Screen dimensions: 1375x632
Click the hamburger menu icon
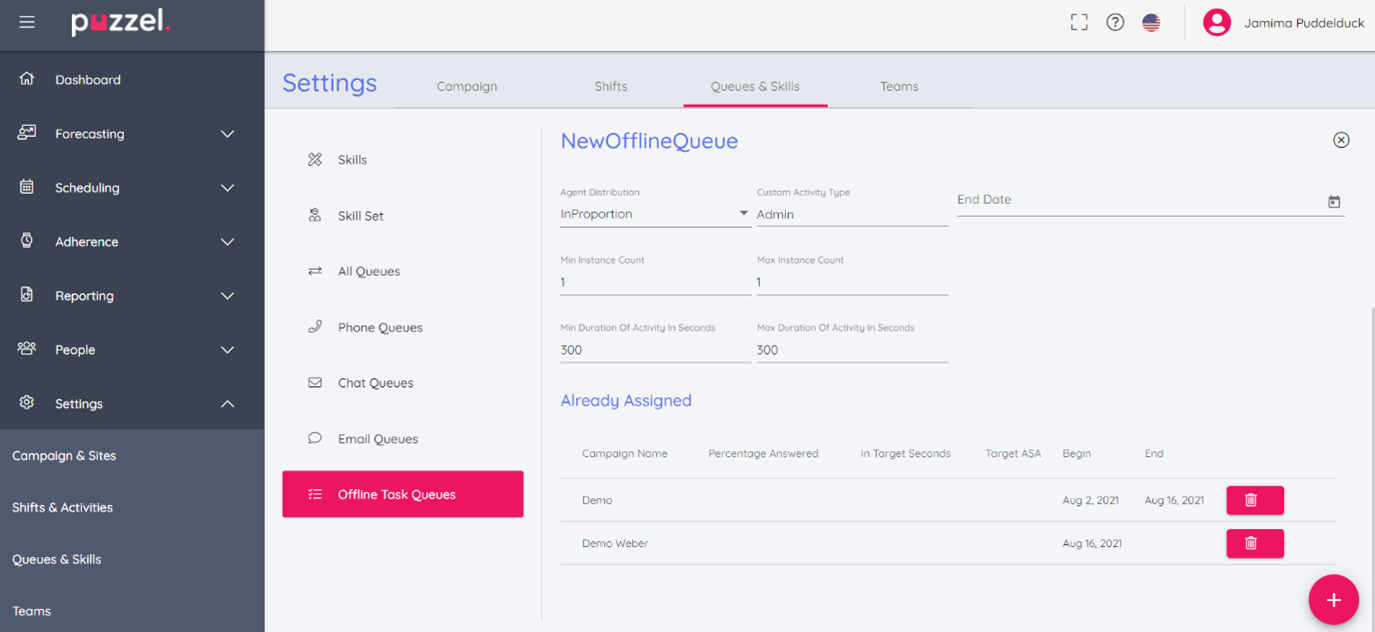pos(27,22)
